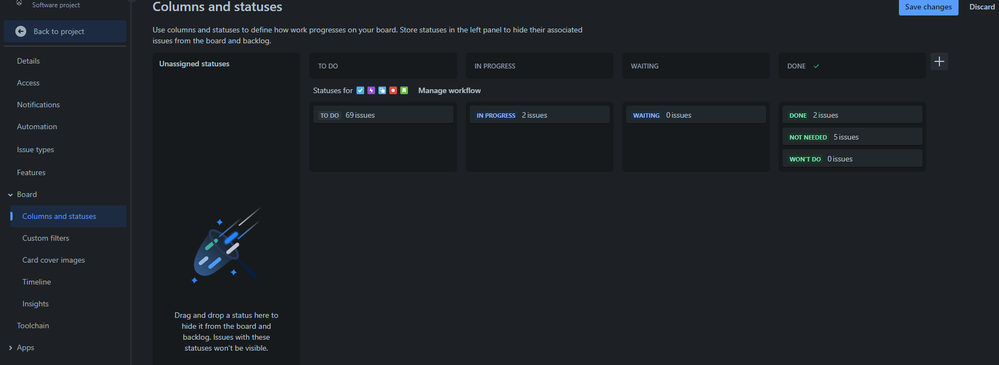Open Notifications settings

(38, 104)
